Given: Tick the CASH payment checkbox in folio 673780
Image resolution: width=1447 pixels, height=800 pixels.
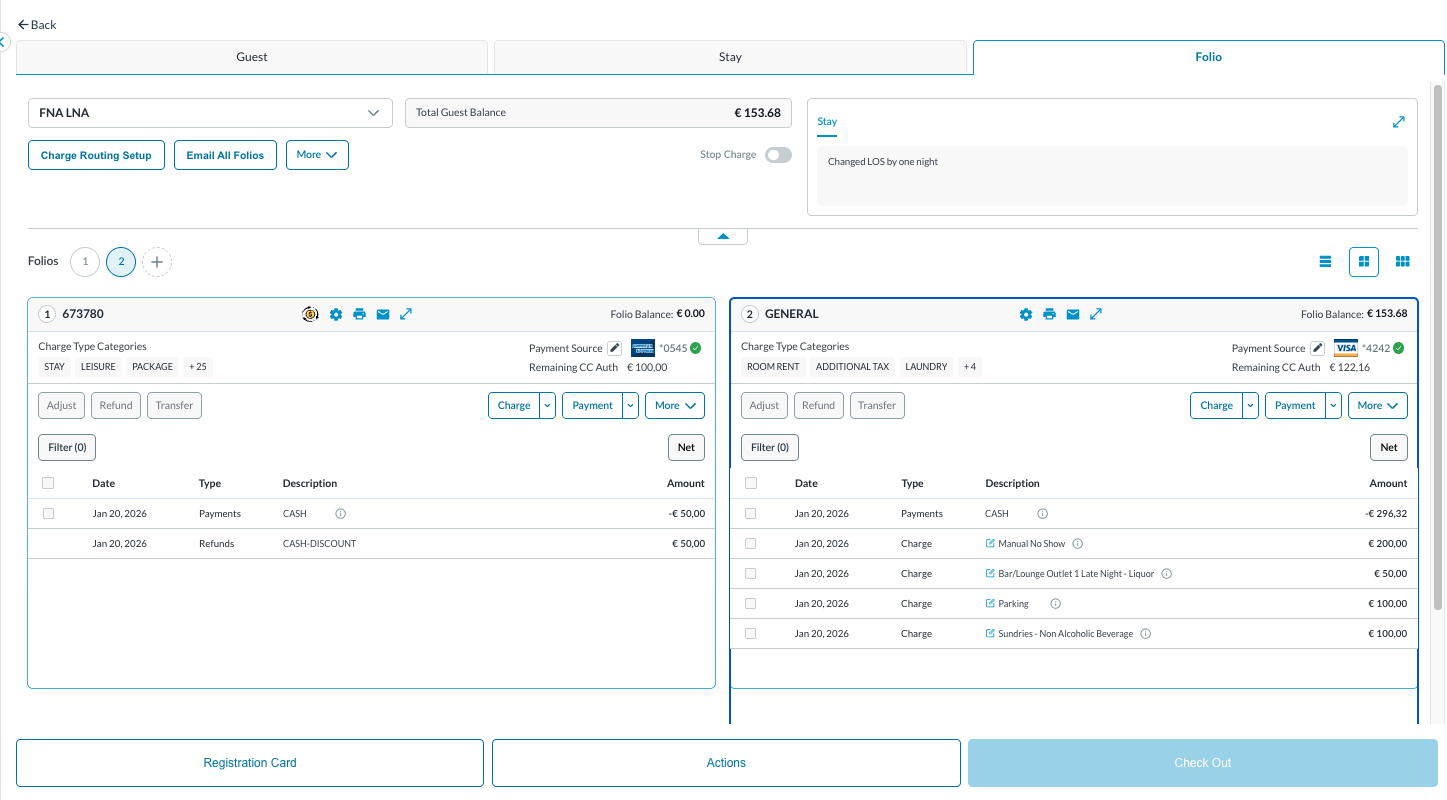Looking at the screenshot, I should tap(48, 514).
